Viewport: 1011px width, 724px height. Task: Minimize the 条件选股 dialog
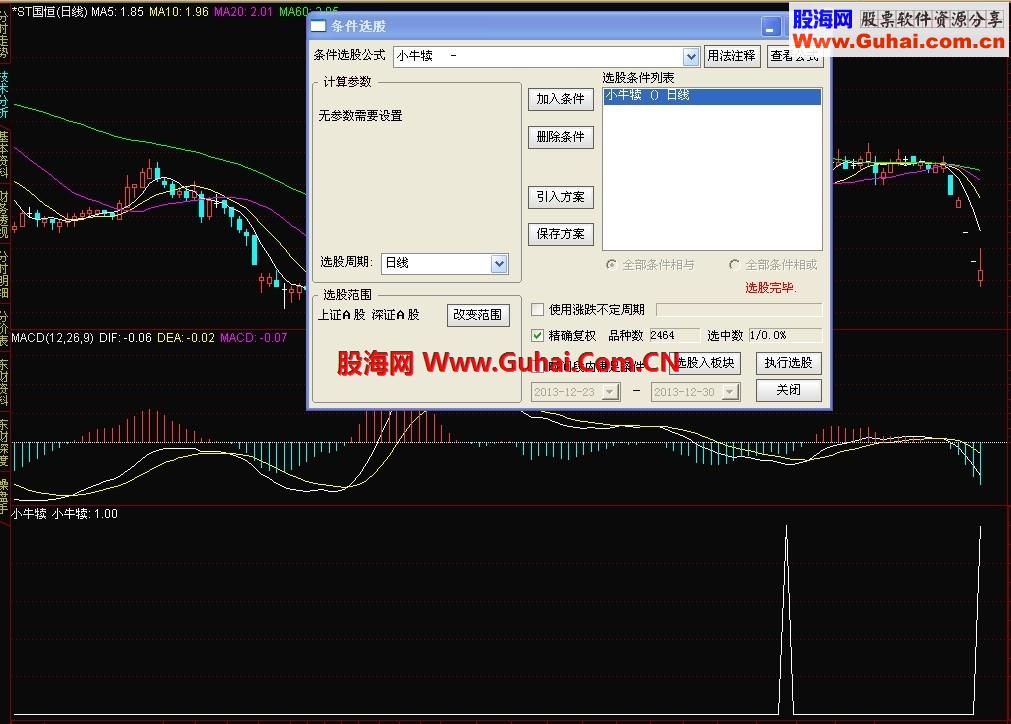pyautogui.click(x=771, y=27)
